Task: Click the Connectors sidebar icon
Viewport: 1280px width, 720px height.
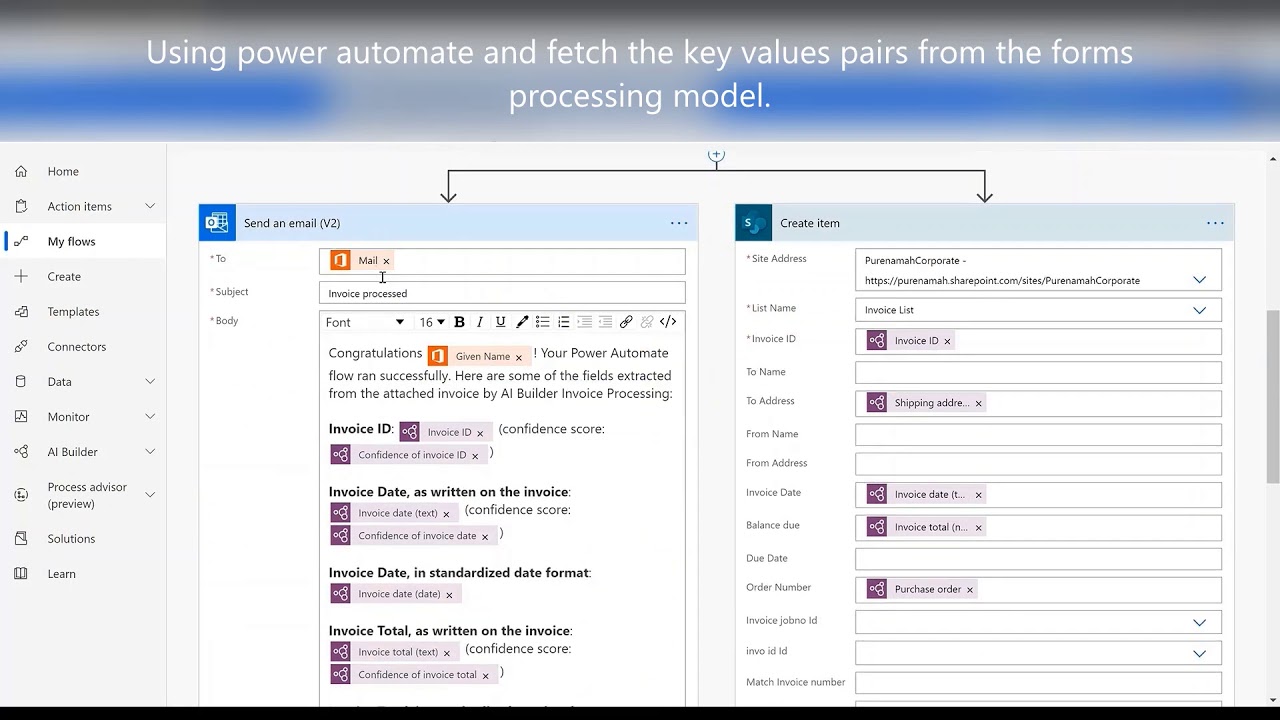Action: 21,346
